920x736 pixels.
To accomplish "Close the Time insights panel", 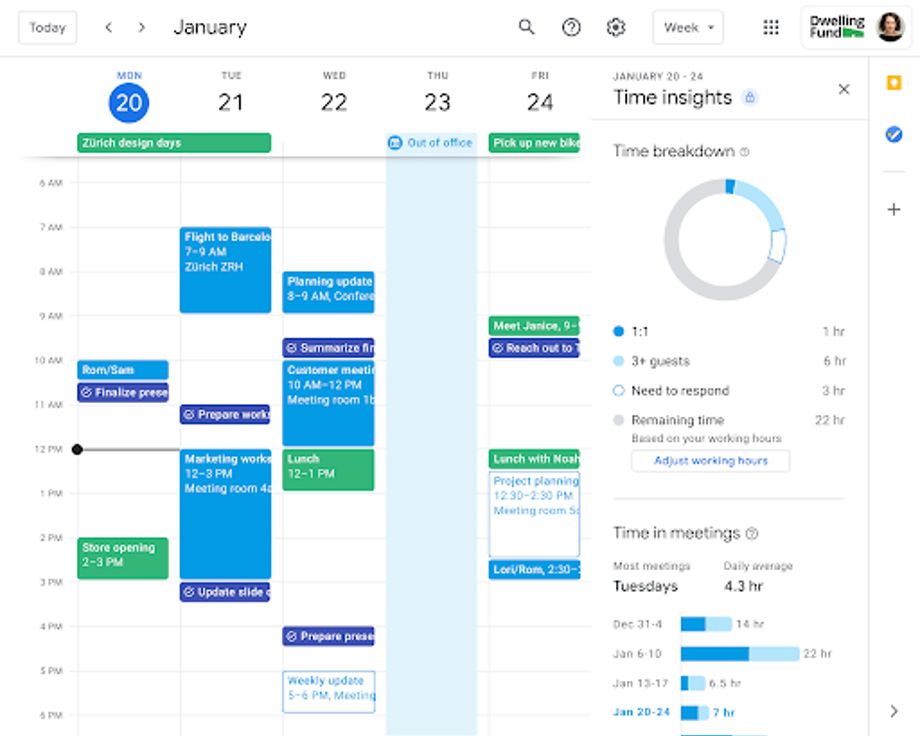I will pyautogui.click(x=844, y=89).
